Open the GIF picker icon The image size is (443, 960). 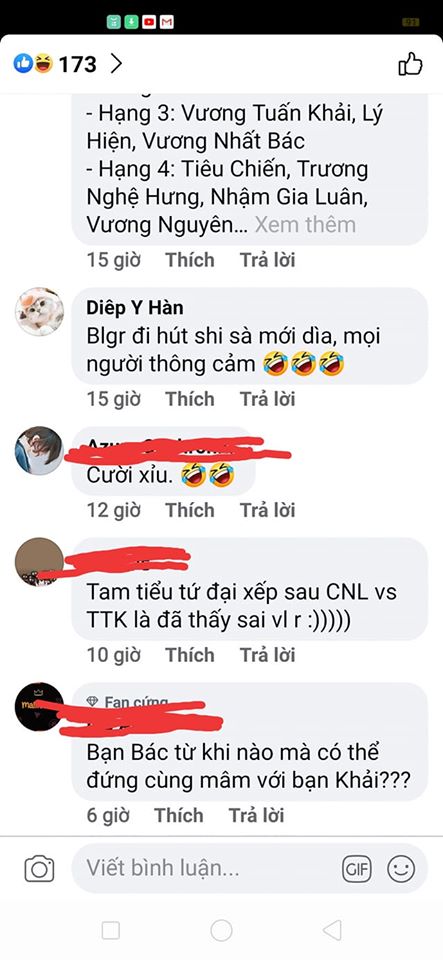tap(357, 869)
